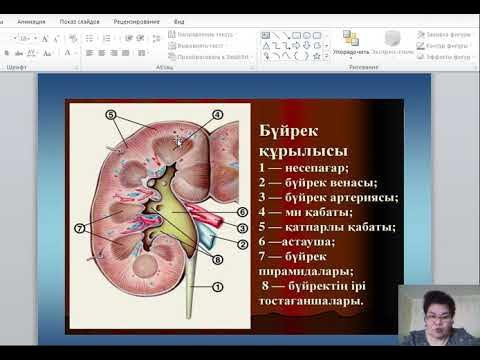The width and height of the screenshot is (480, 360).
Task: Increase the list indent level
Action: 140,38
